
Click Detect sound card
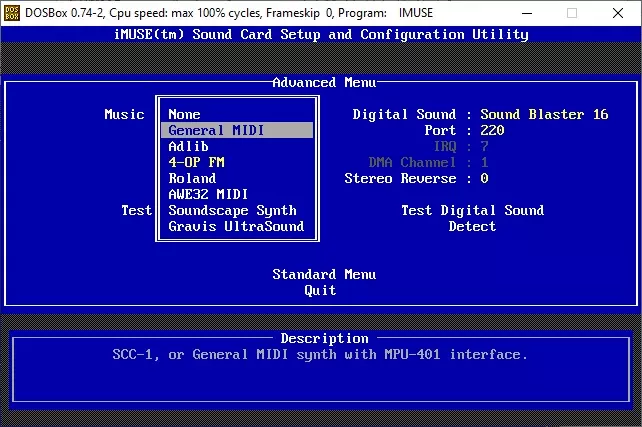[472, 226]
